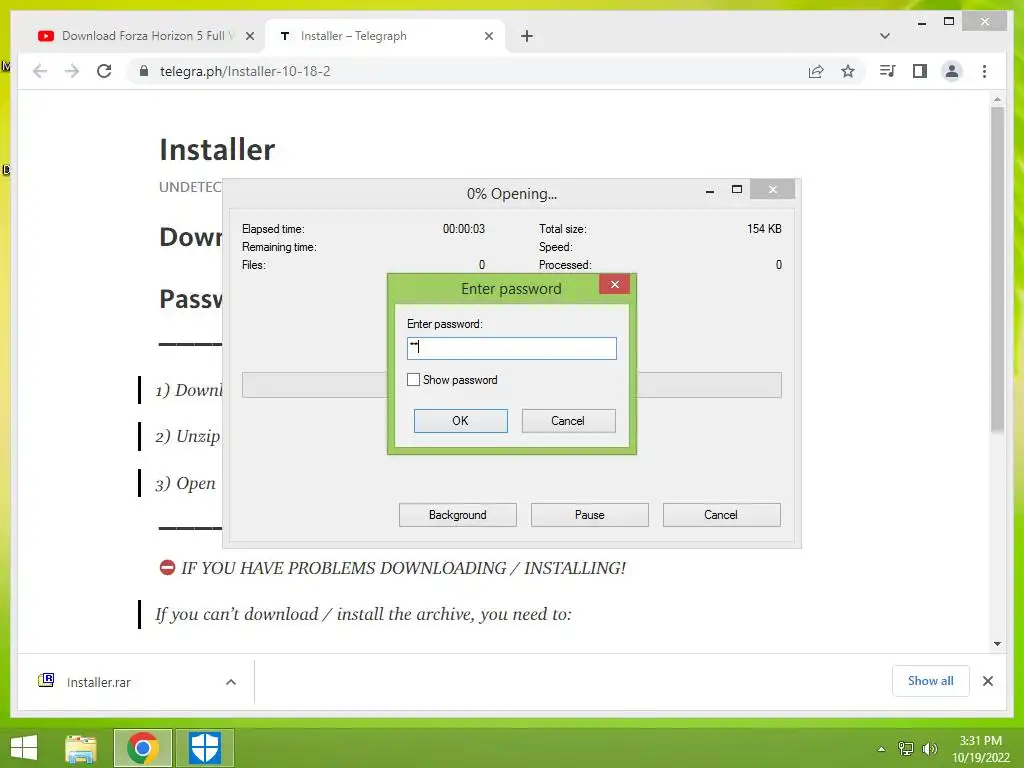Screen dimensions: 1024x768
Task: Open the Chrome profile avatar
Action: click(952, 71)
